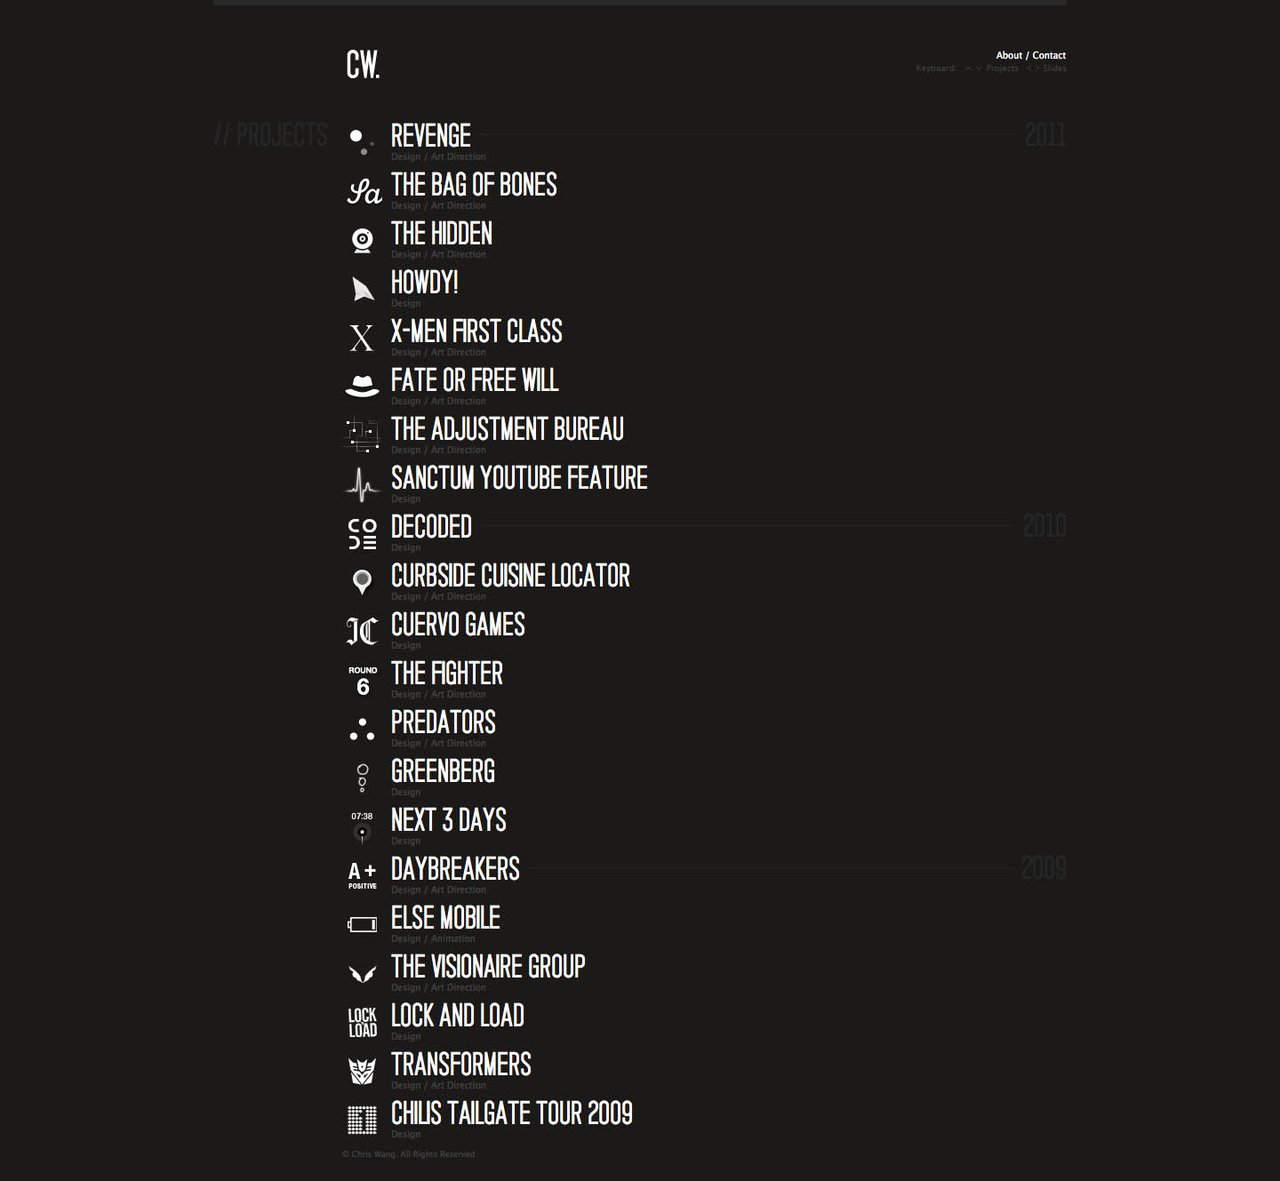Open the Daybreakers project
The image size is (1280, 1181).
coord(454,869)
